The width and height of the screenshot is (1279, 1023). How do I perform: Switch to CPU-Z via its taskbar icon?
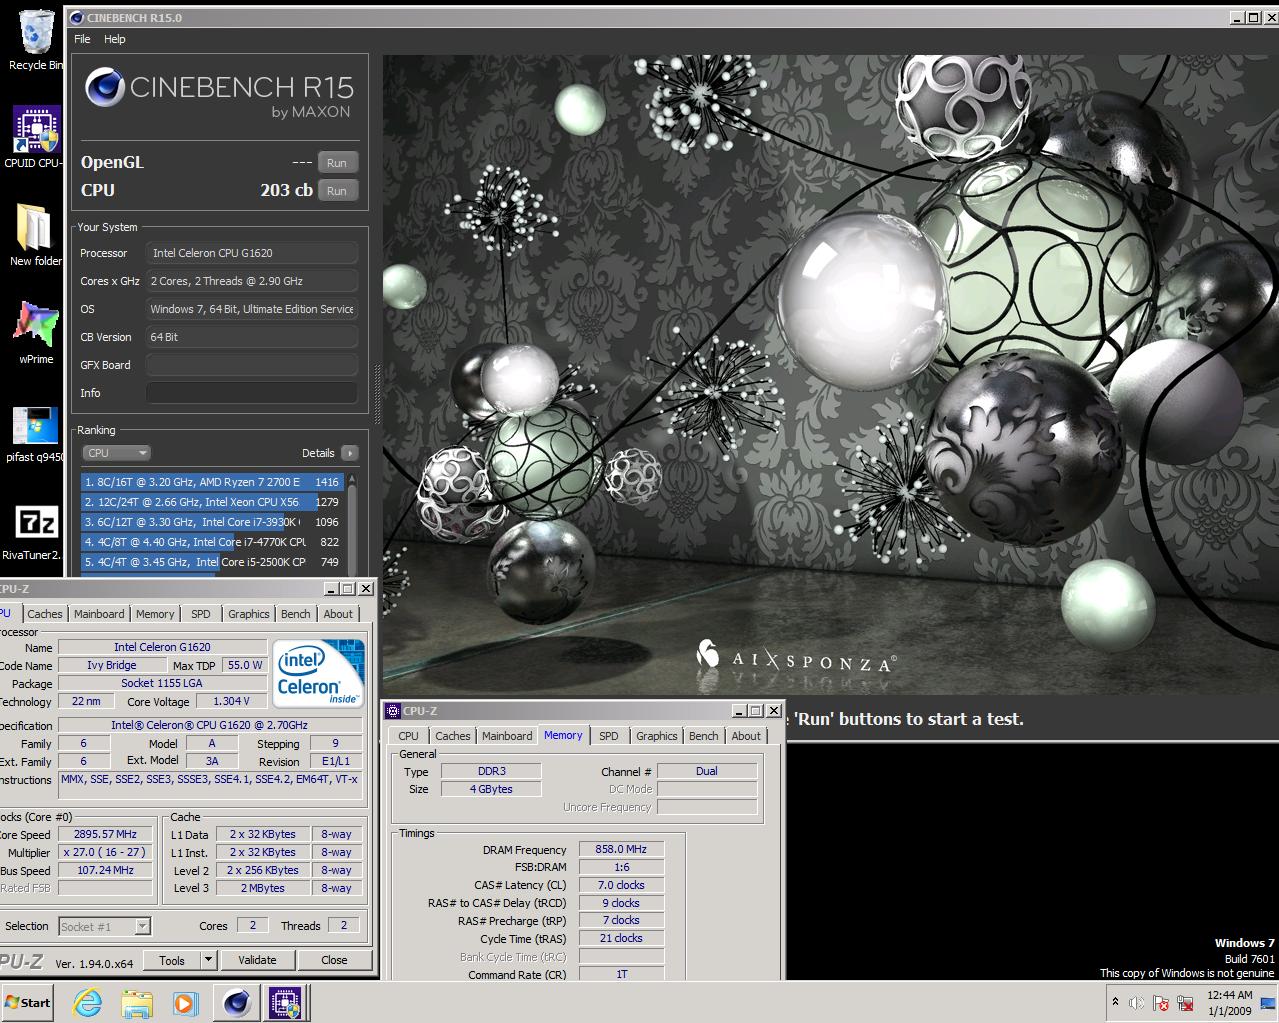tap(286, 1002)
